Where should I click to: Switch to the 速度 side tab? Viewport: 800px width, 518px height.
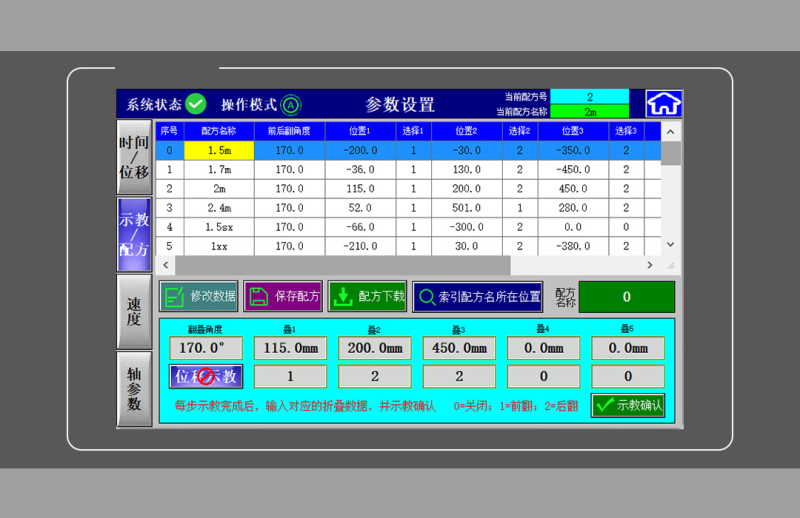click(x=134, y=311)
